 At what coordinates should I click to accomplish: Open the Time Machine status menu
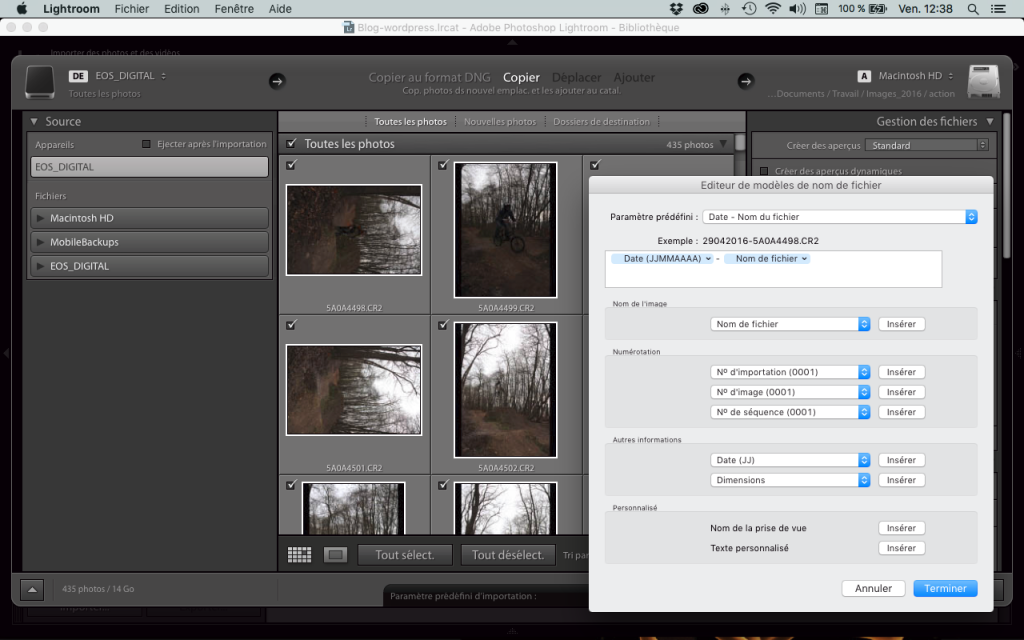pyautogui.click(x=749, y=8)
